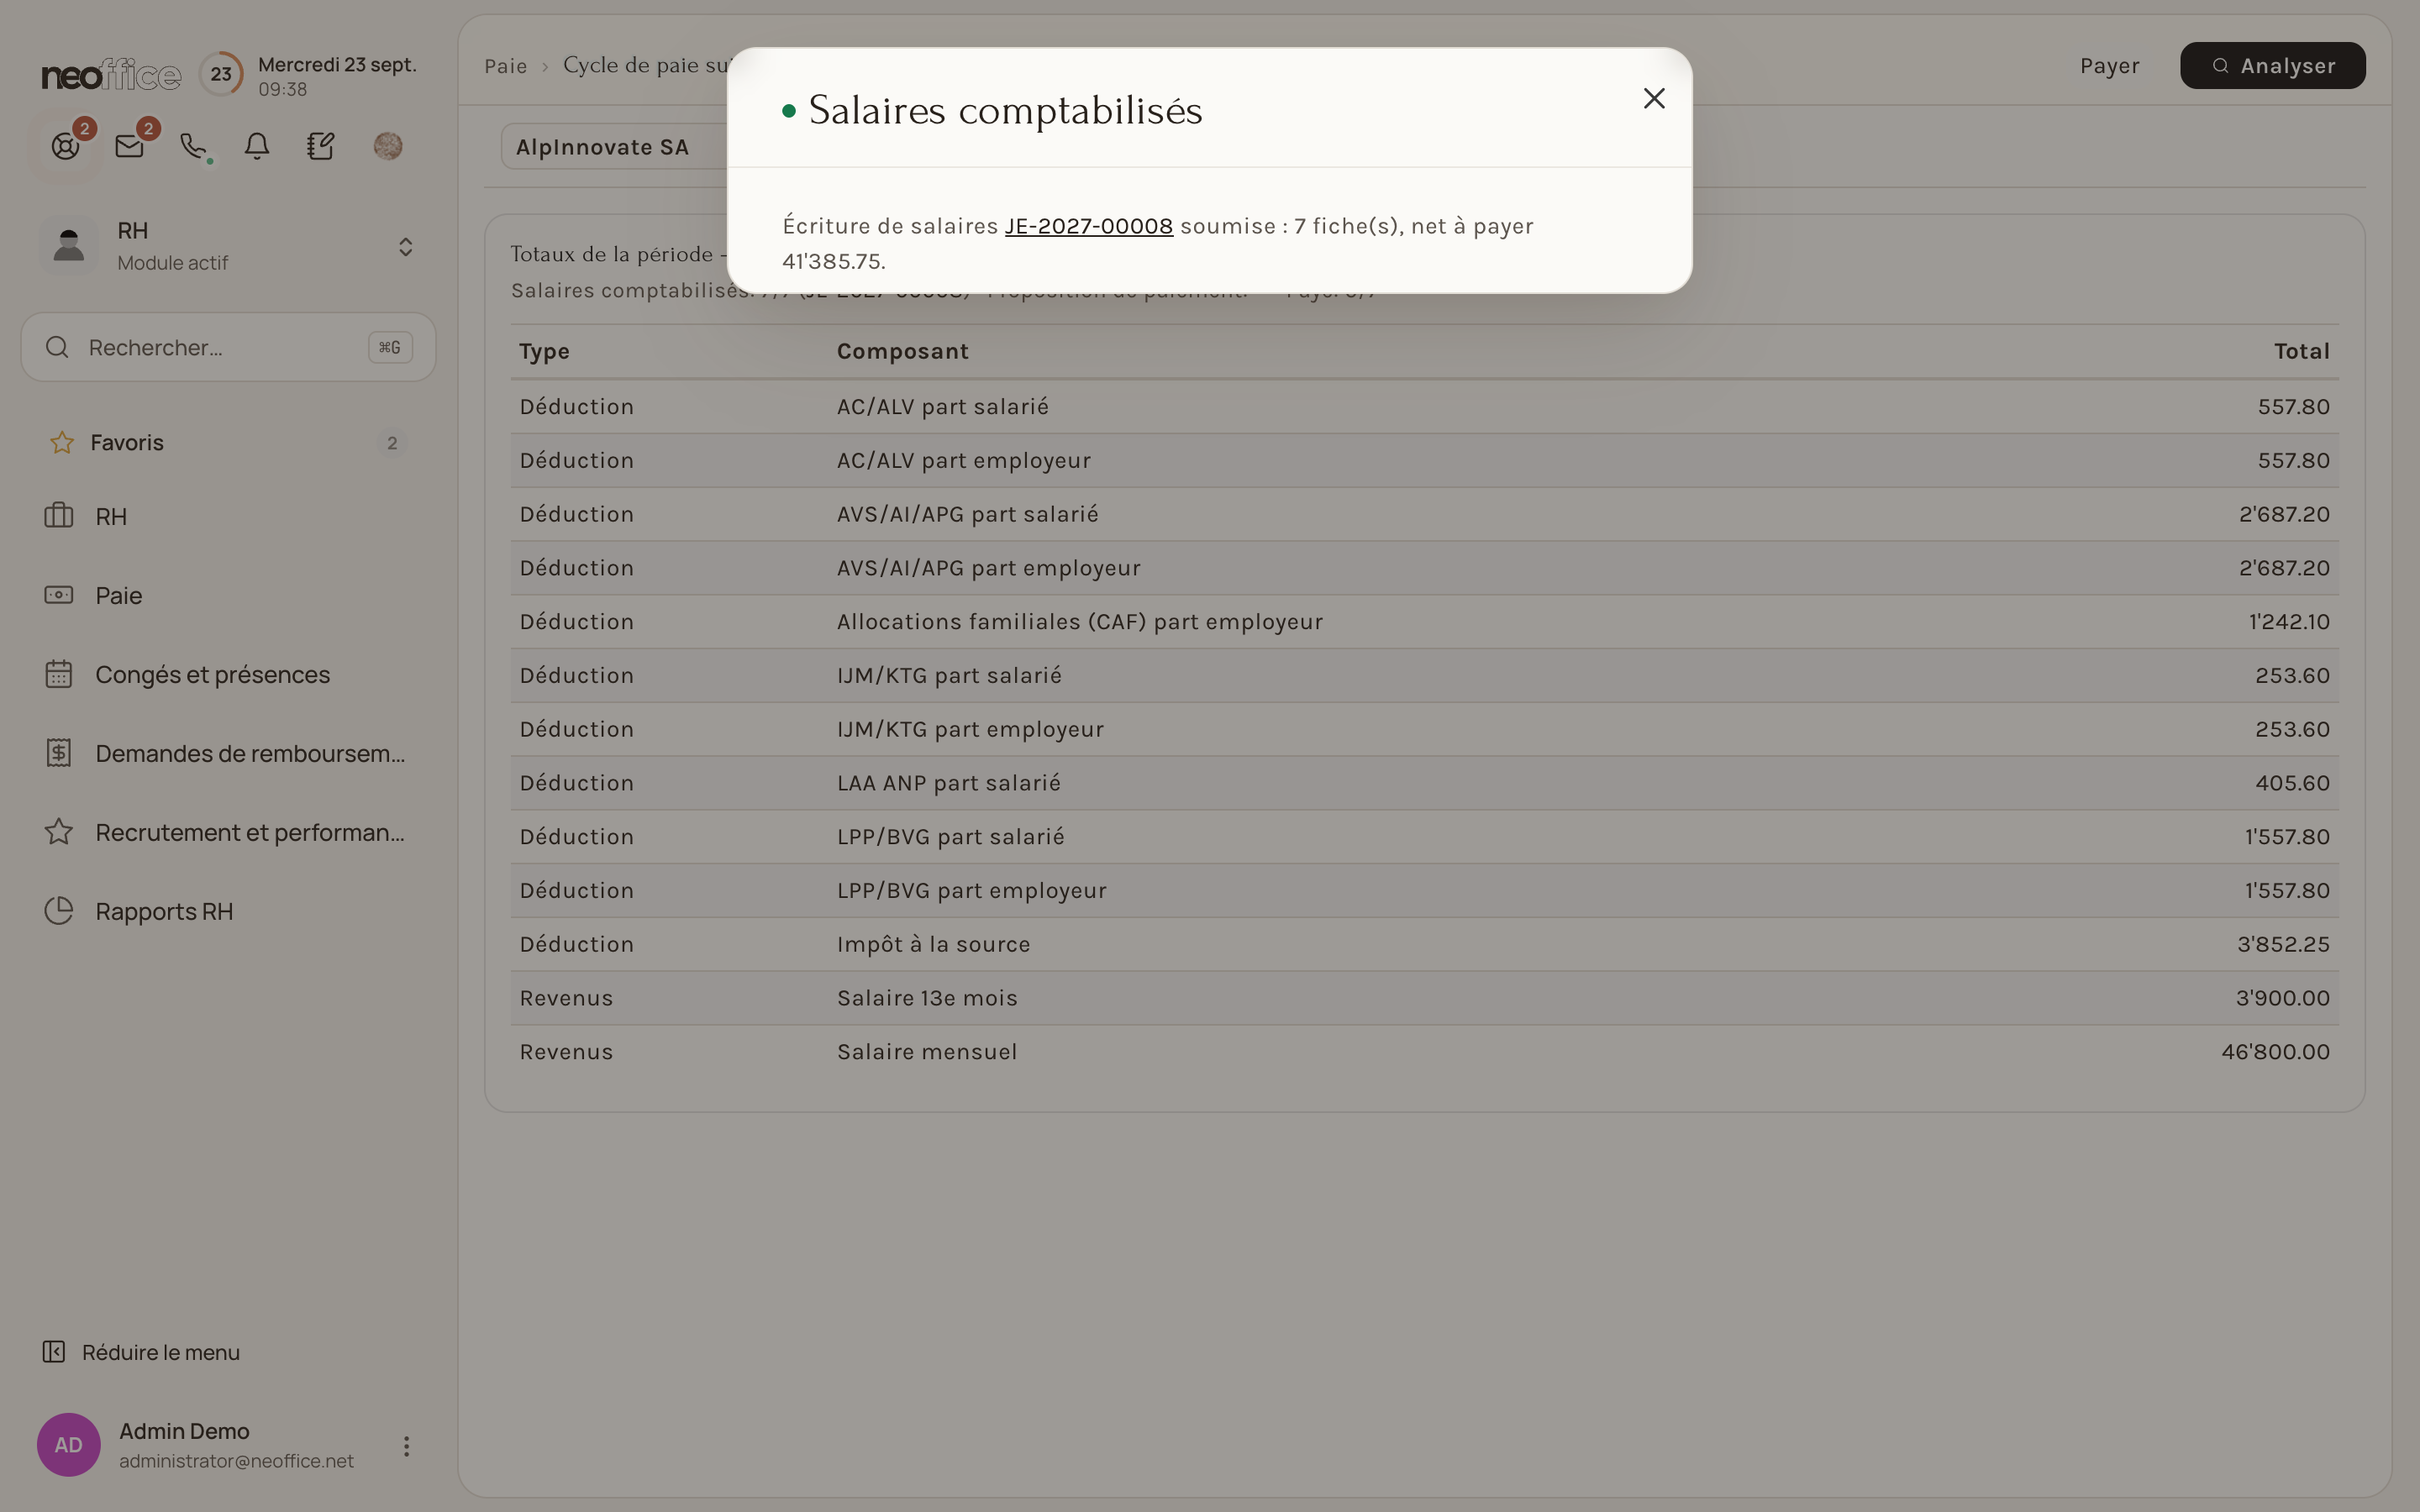Viewport: 2420px width, 1512px height.
Task: Click the round avatar icon in top toolbar
Action: pos(388,146)
